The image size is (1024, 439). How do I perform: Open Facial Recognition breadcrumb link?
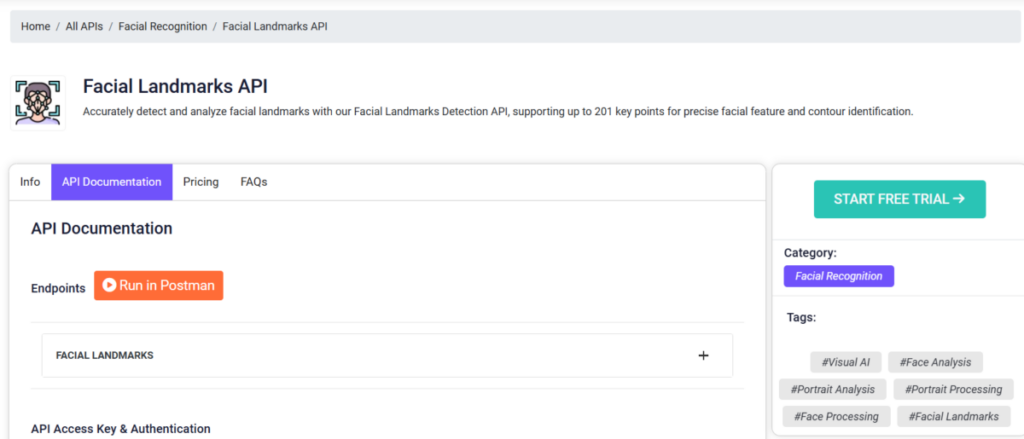pos(163,27)
